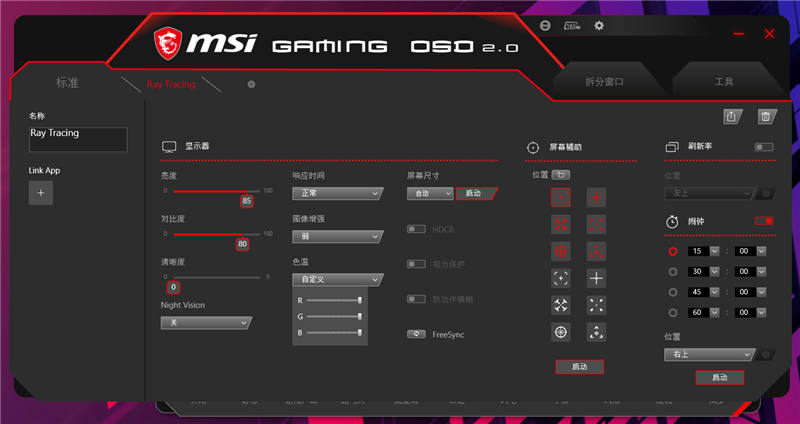Pick the white circular target crosshair

tap(561, 332)
